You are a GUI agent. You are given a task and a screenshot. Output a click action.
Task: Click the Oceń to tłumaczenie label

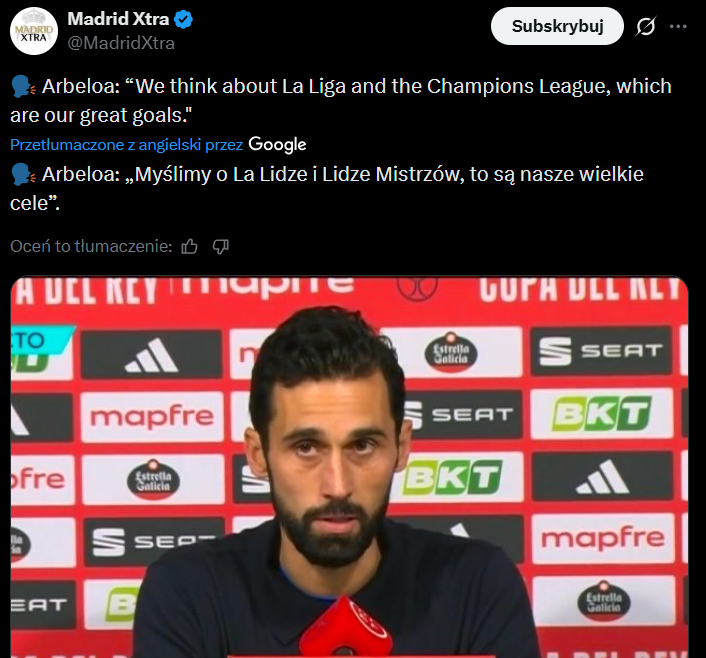point(91,246)
